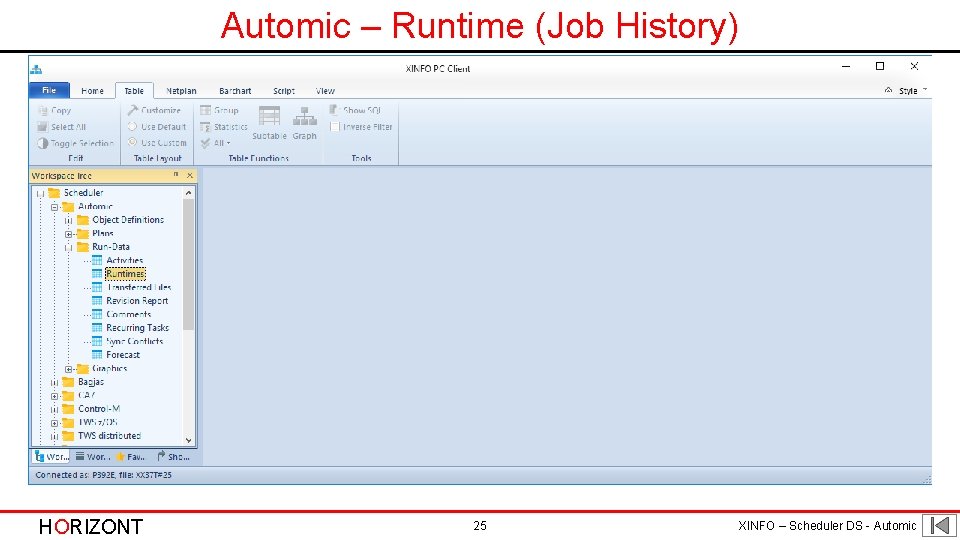Image resolution: width=960 pixels, height=540 pixels.
Task: Select the Forecast table item
Action: coord(123,354)
